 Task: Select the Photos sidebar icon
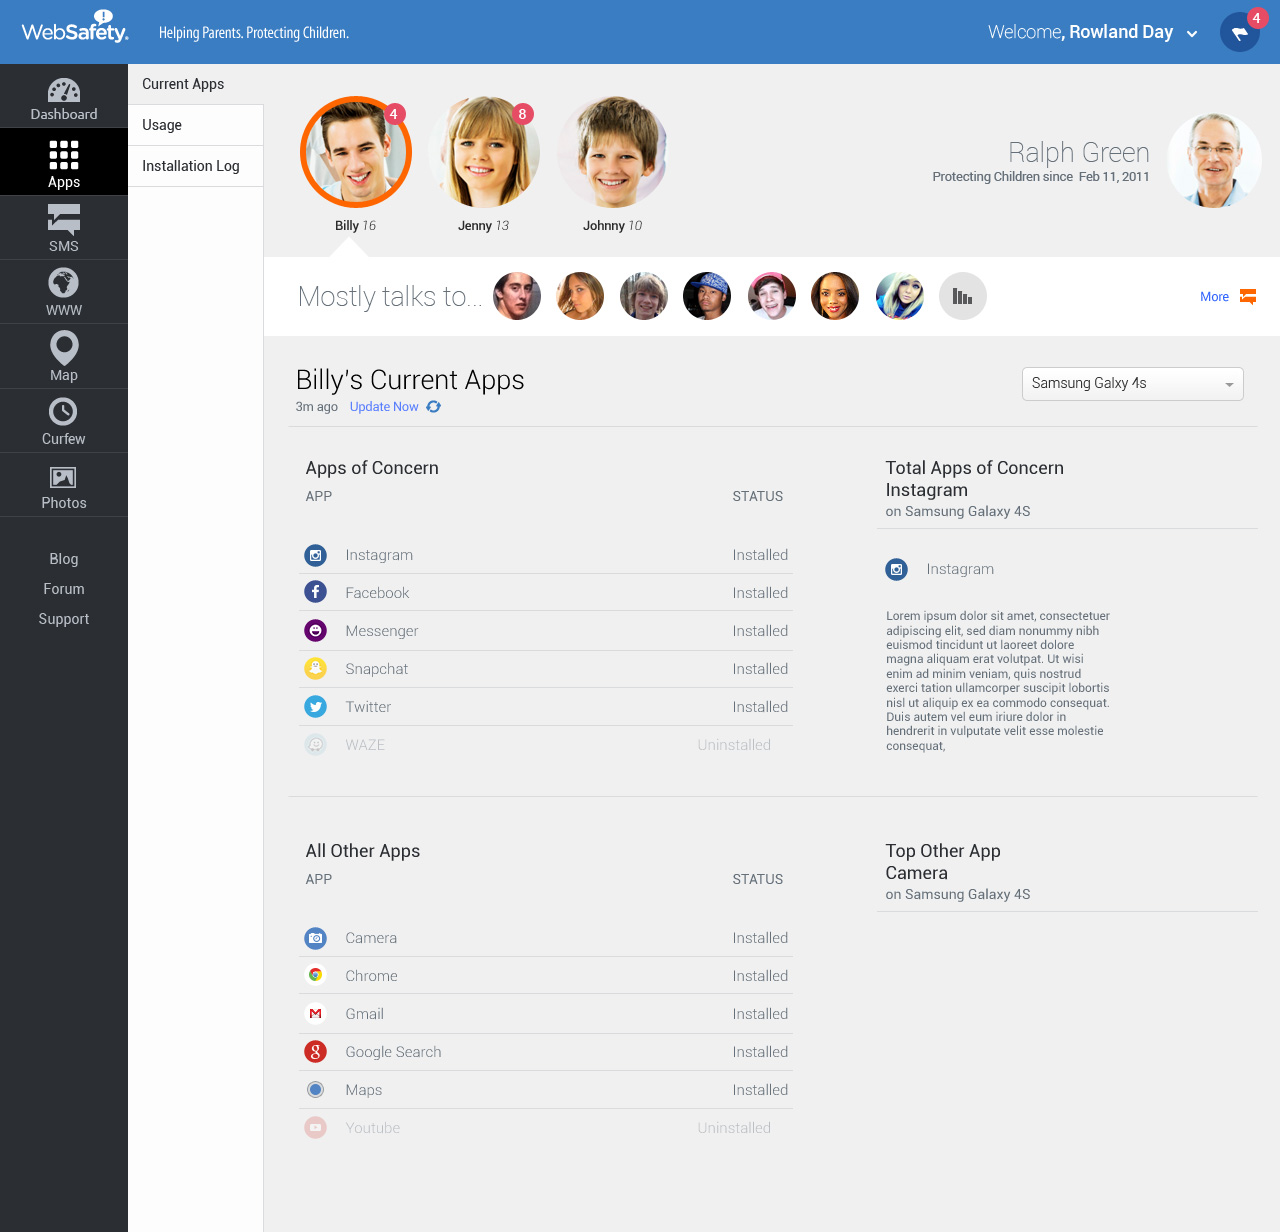pyautogui.click(x=63, y=478)
